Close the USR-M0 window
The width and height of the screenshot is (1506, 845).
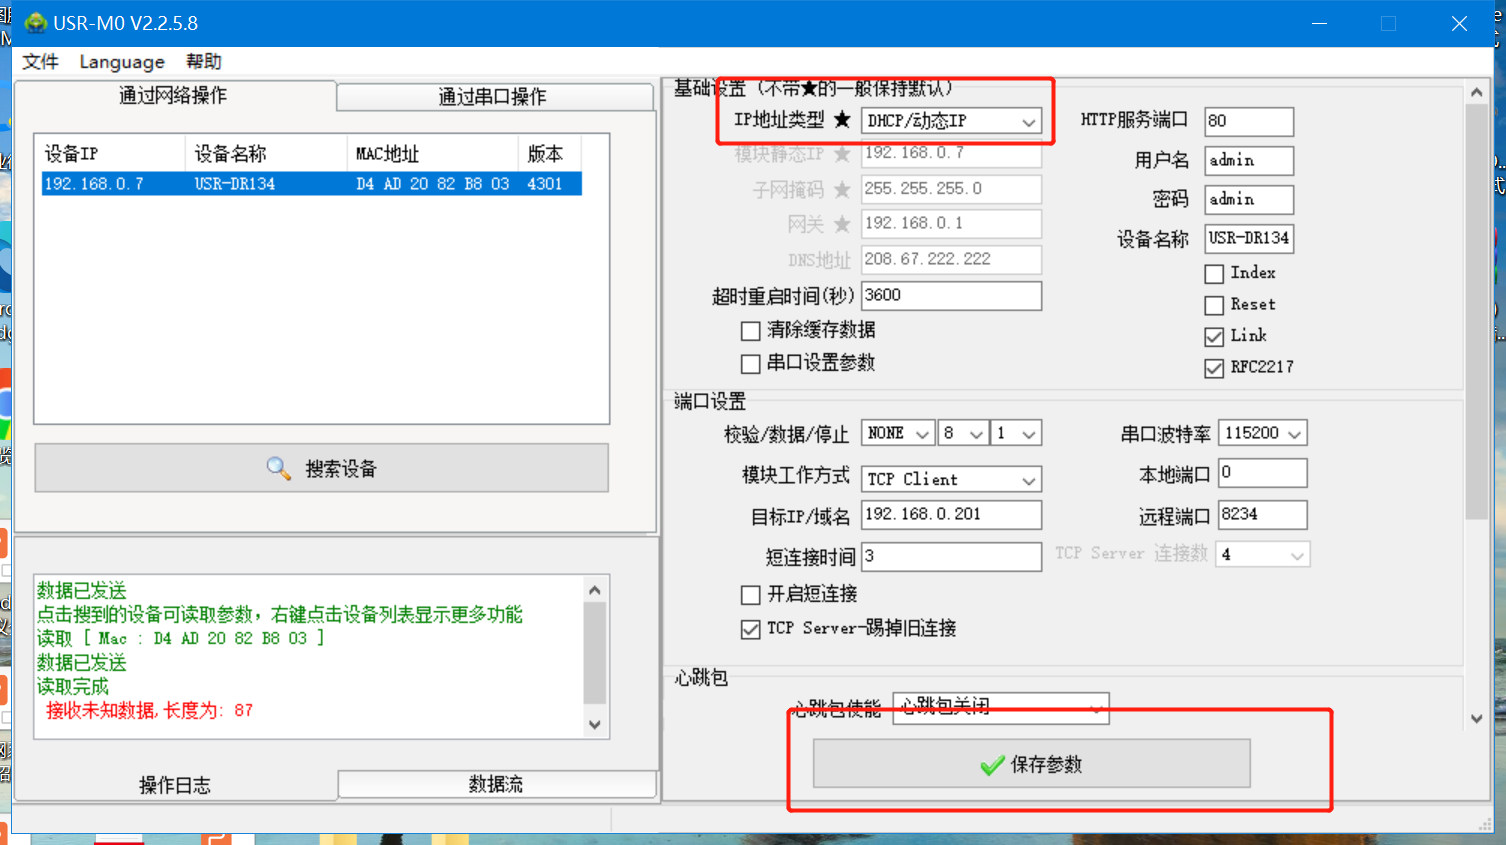tap(1459, 23)
